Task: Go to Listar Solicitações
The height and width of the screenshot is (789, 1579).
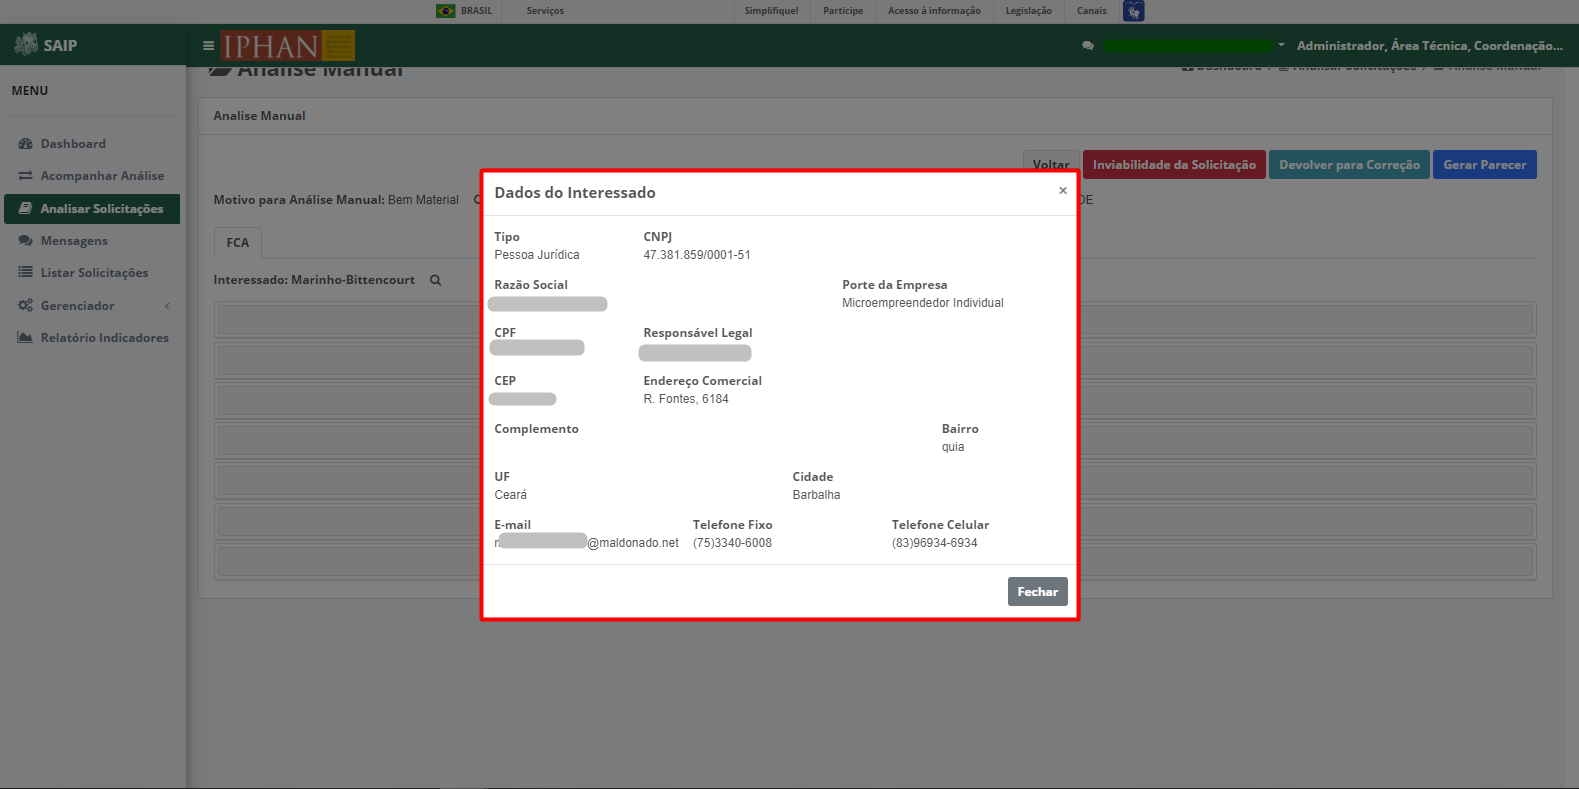Action: click(x=92, y=273)
